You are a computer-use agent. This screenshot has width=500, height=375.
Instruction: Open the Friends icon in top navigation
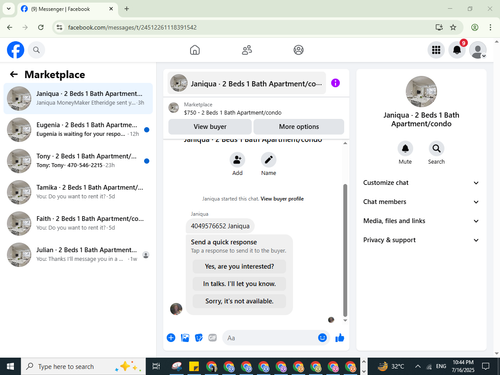tap(247, 50)
